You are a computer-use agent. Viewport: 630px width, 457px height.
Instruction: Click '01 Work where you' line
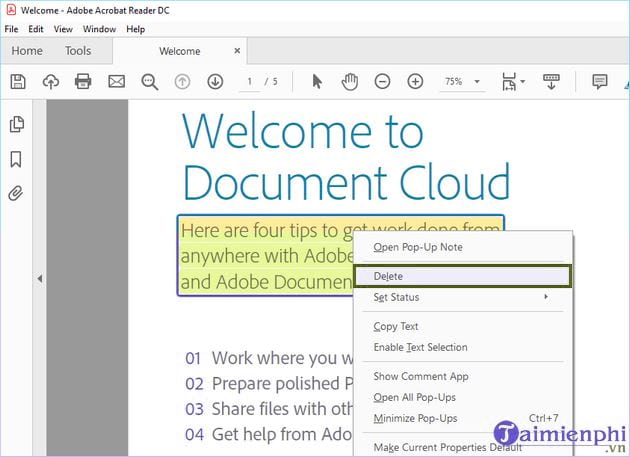[x=268, y=358]
